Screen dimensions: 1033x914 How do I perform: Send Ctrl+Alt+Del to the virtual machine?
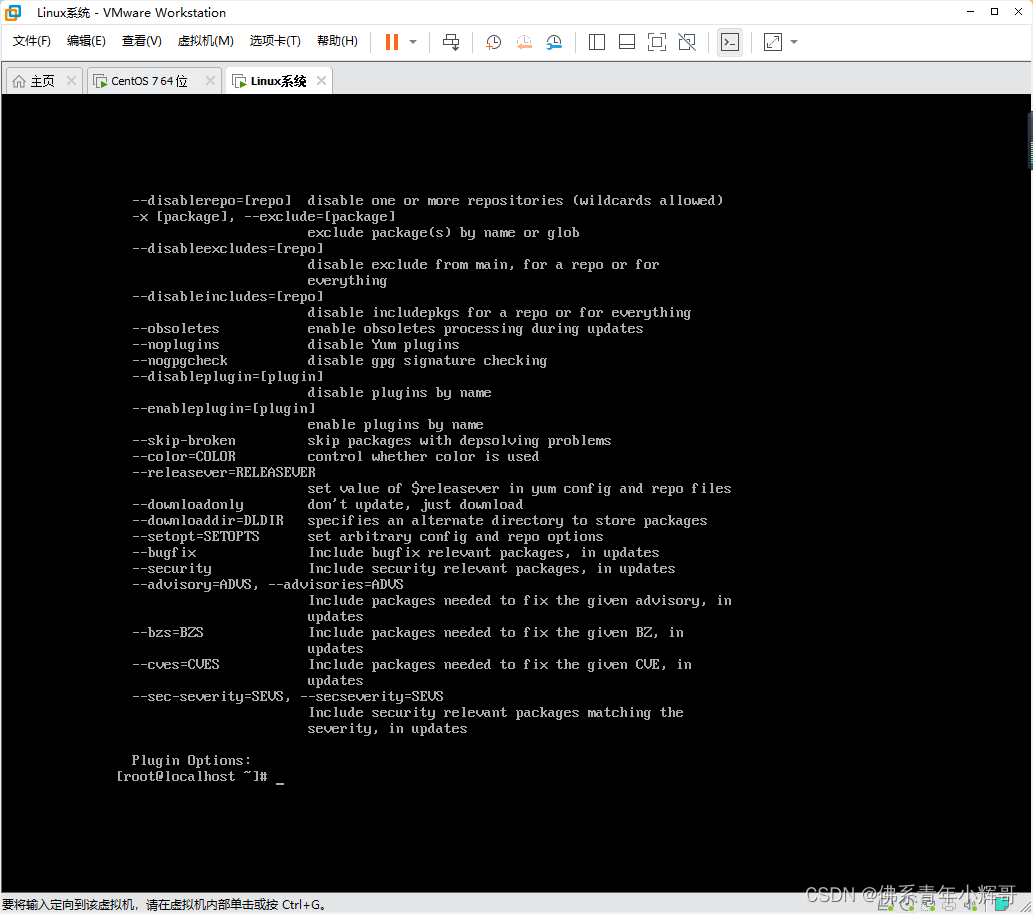point(451,42)
